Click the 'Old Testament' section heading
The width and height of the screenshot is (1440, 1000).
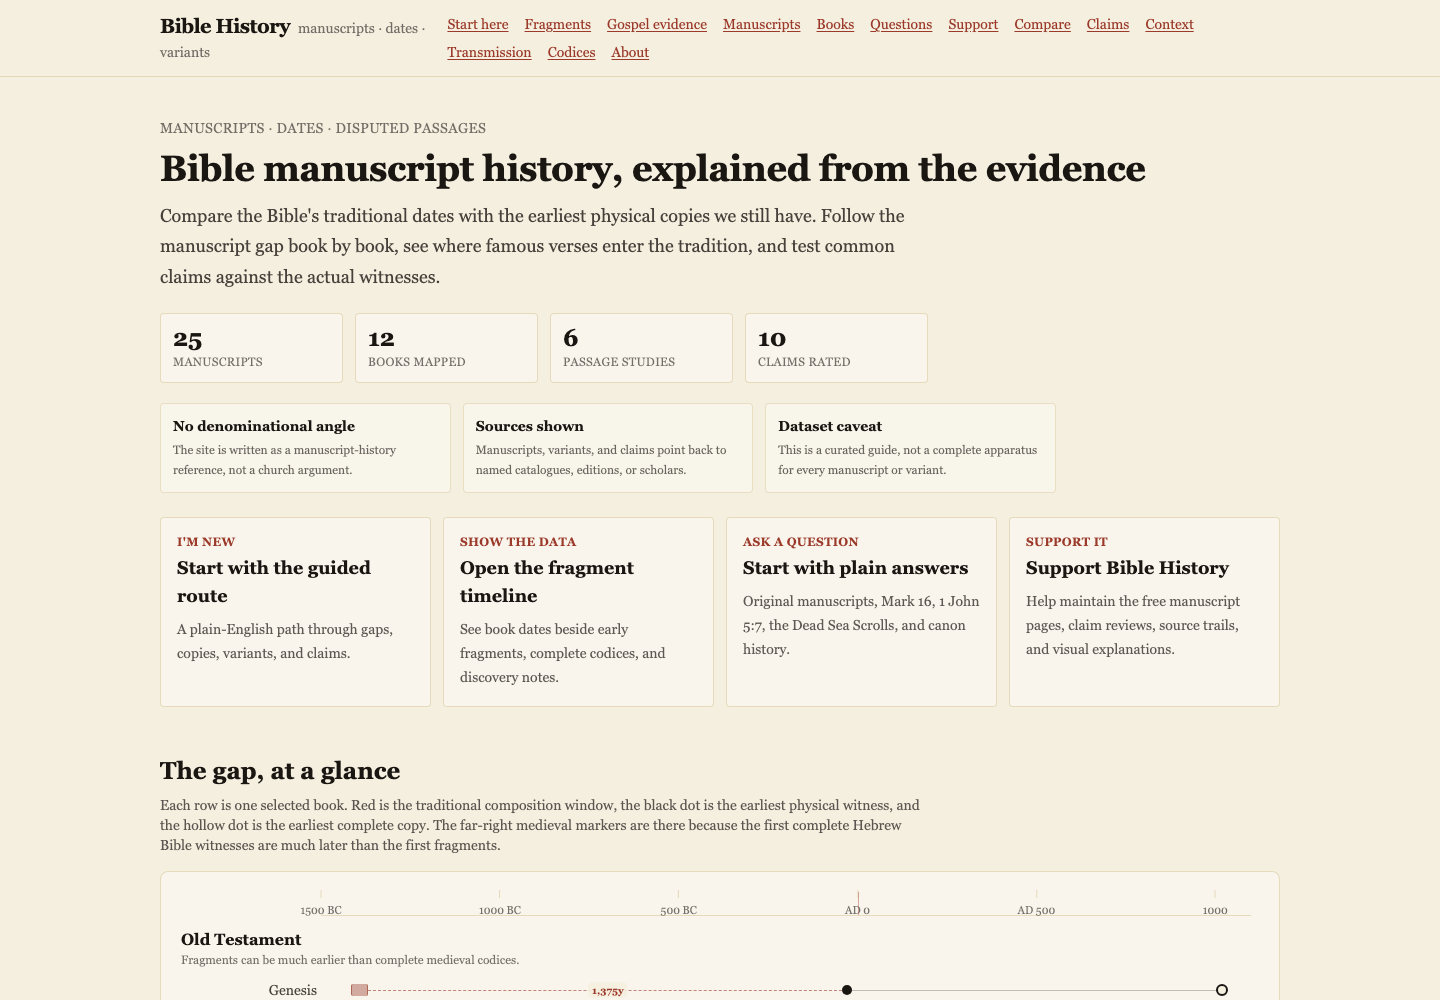click(241, 940)
